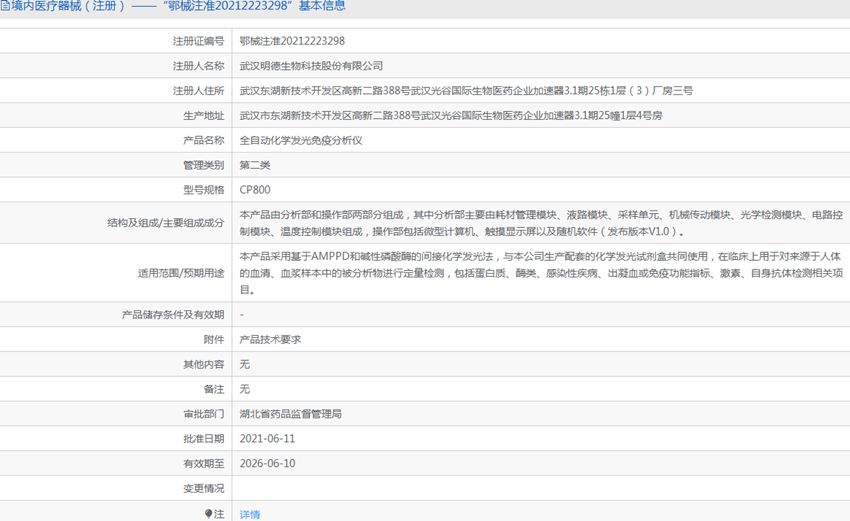
Task: Click expiry date 2026-06-10
Action: (x=267, y=464)
